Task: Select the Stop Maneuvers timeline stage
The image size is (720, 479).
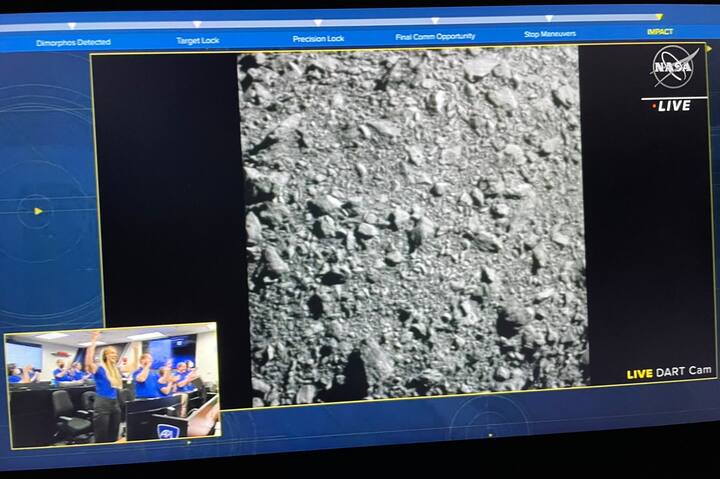Action: tap(549, 34)
